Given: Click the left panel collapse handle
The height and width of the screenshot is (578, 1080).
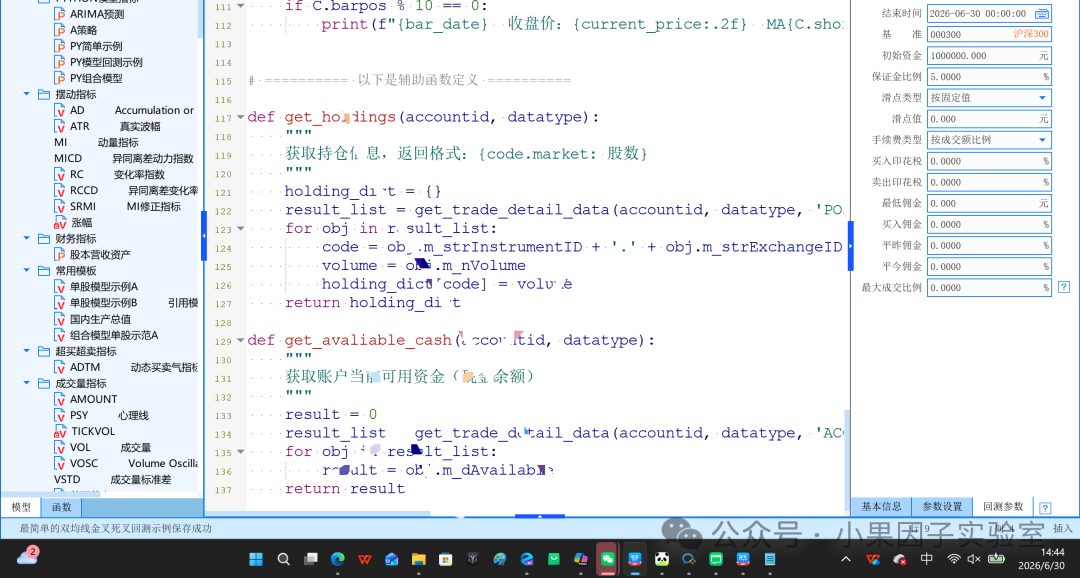Looking at the screenshot, I should (x=203, y=236).
